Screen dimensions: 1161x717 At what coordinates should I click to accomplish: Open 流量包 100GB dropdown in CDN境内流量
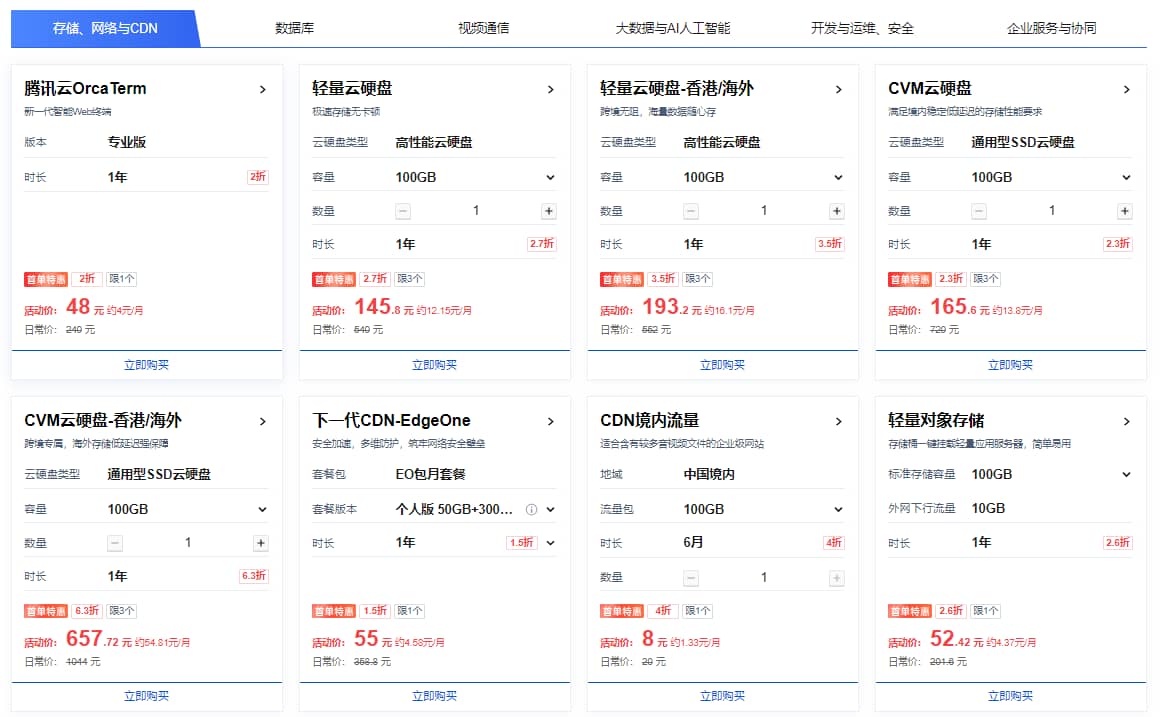pyautogui.click(x=838, y=509)
